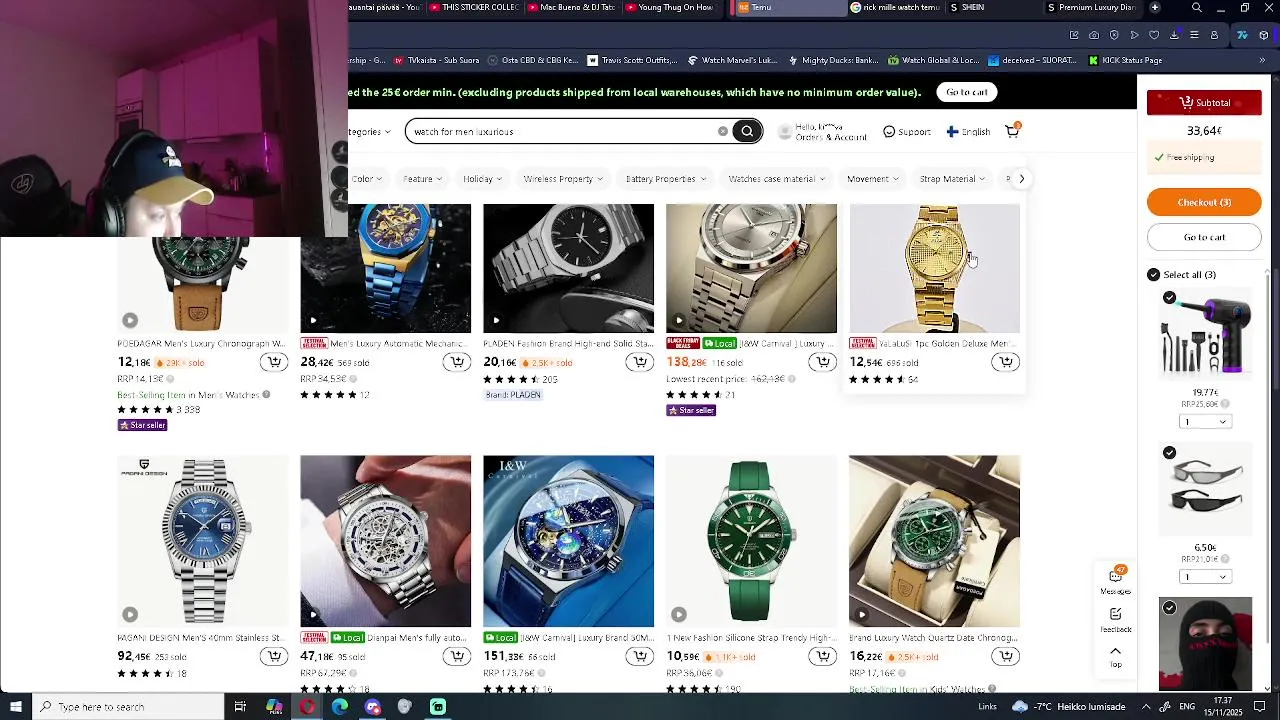Open the shopping cart icon in header

pos(1012,131)
